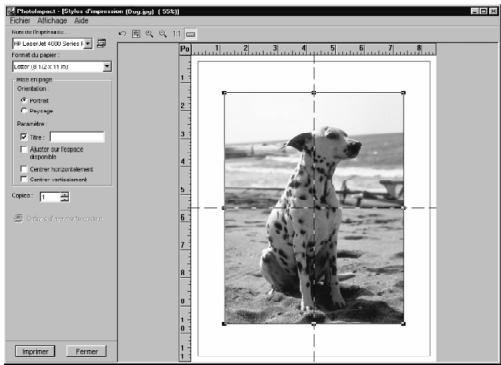Image resolution: width=501 pixels, height=365 pixels.
Task: Open the HP LaserJet 4000 printer dropdown
Action: [x=88, y=44]
